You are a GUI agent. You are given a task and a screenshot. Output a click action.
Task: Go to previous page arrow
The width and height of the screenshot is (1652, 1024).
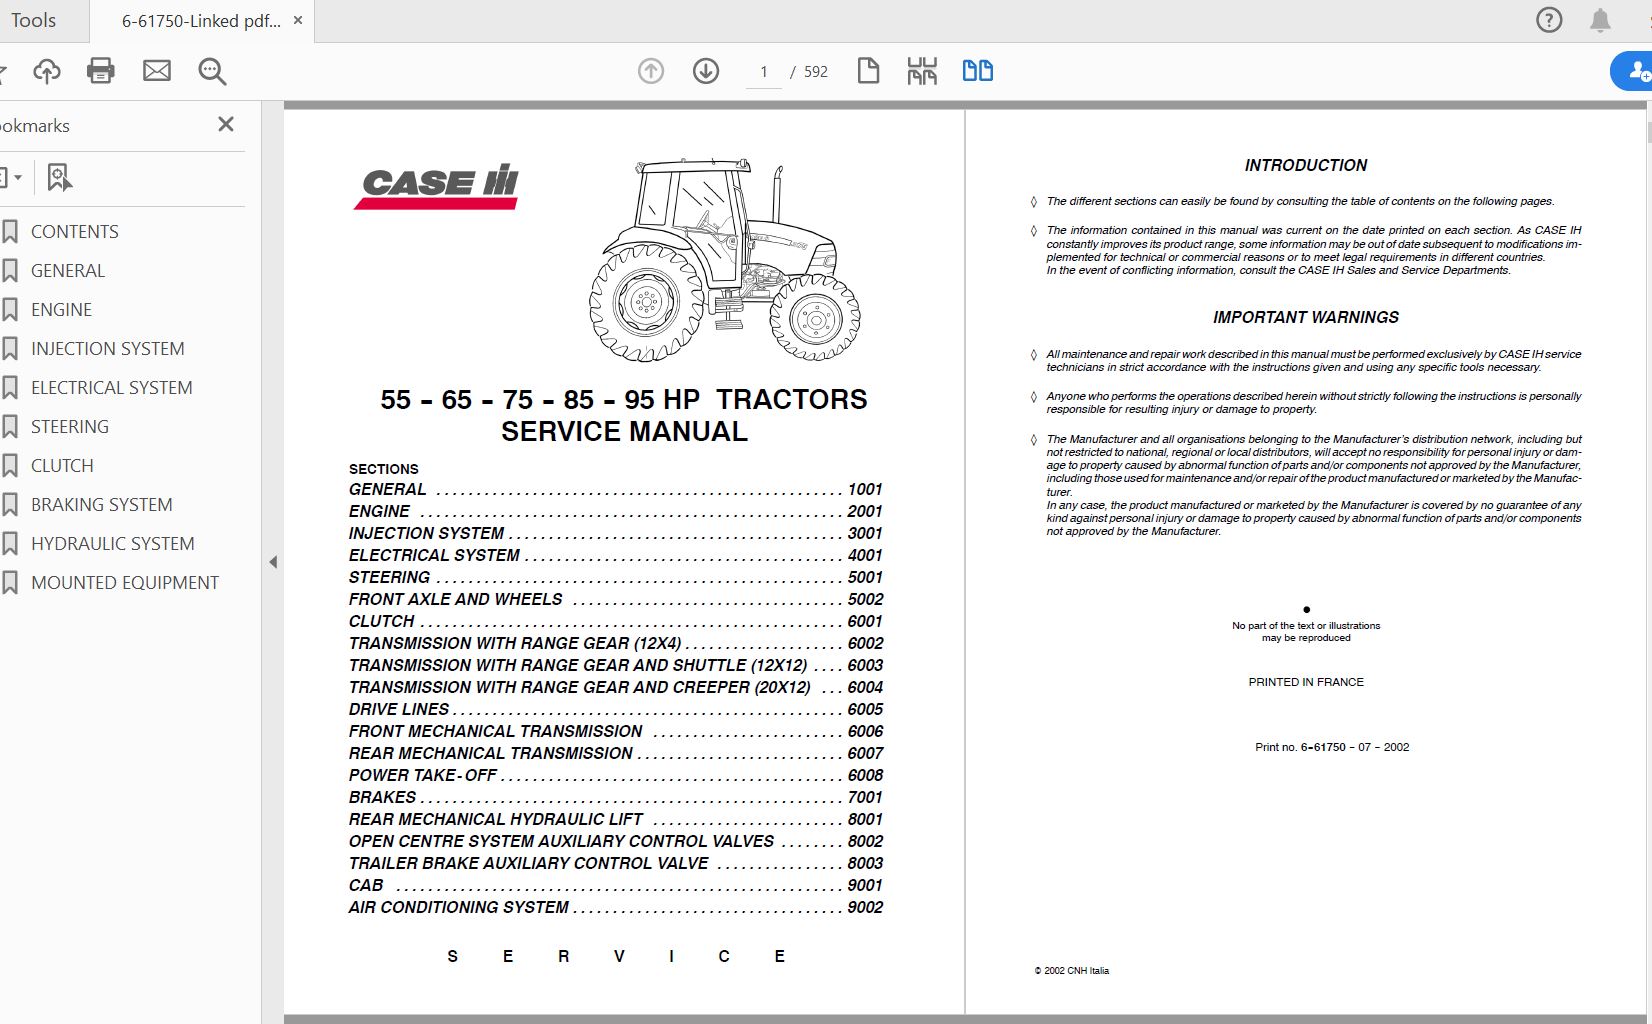651,71
